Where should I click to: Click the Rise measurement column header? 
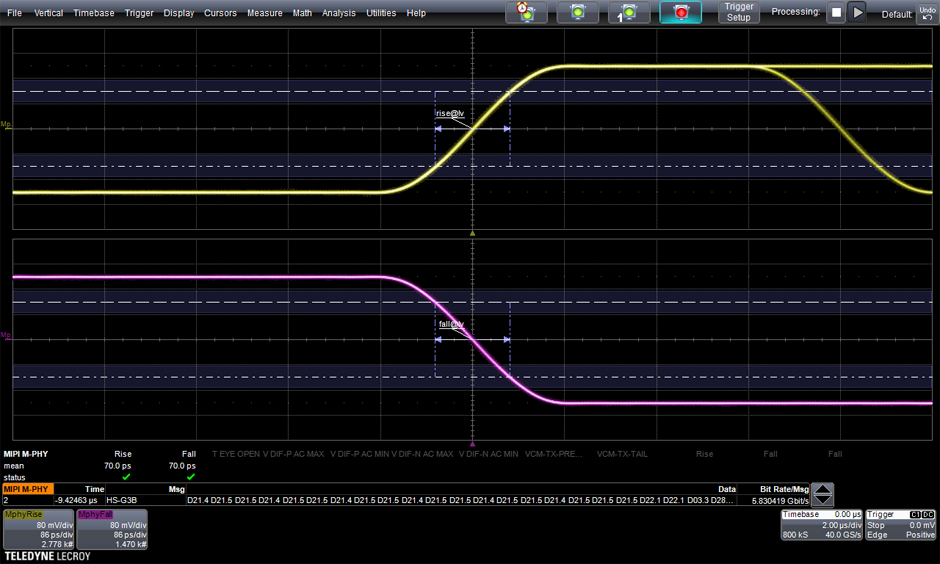[x=123, y=454]
